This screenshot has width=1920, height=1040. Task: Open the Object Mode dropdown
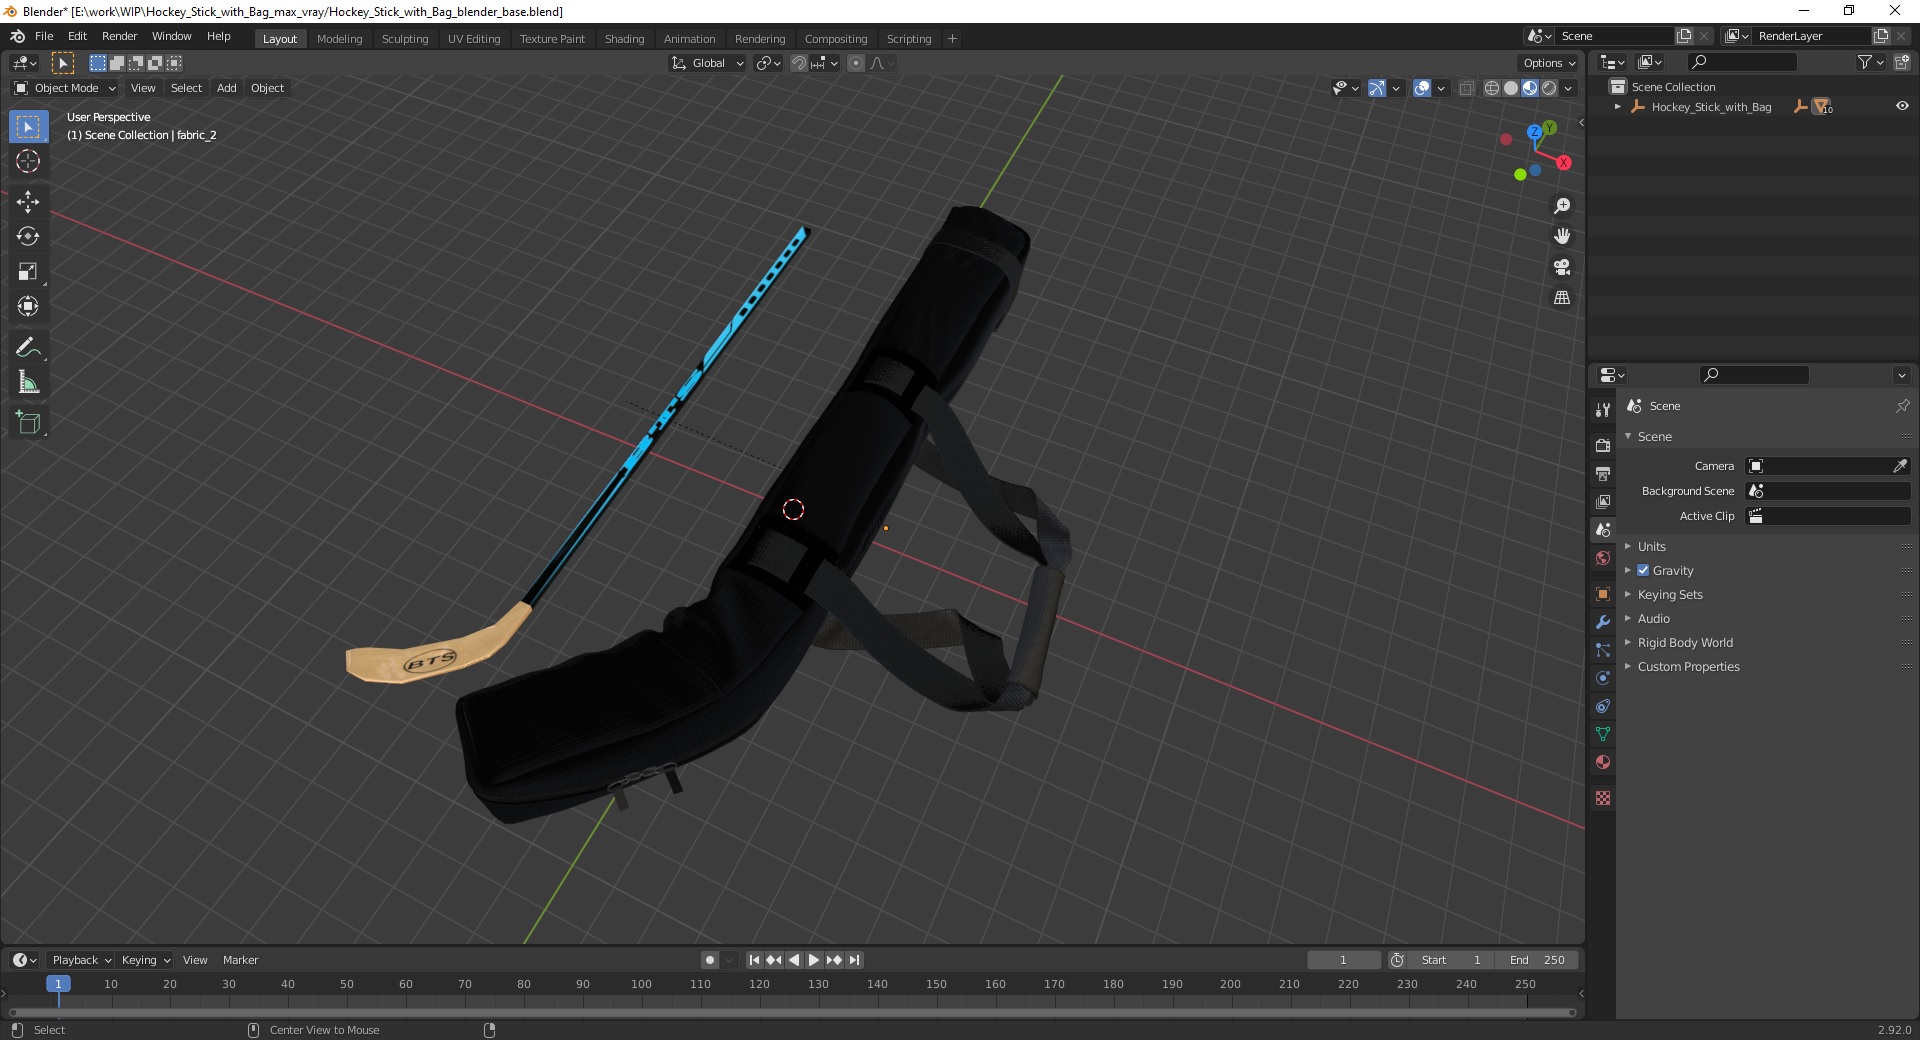pos(65,88)
